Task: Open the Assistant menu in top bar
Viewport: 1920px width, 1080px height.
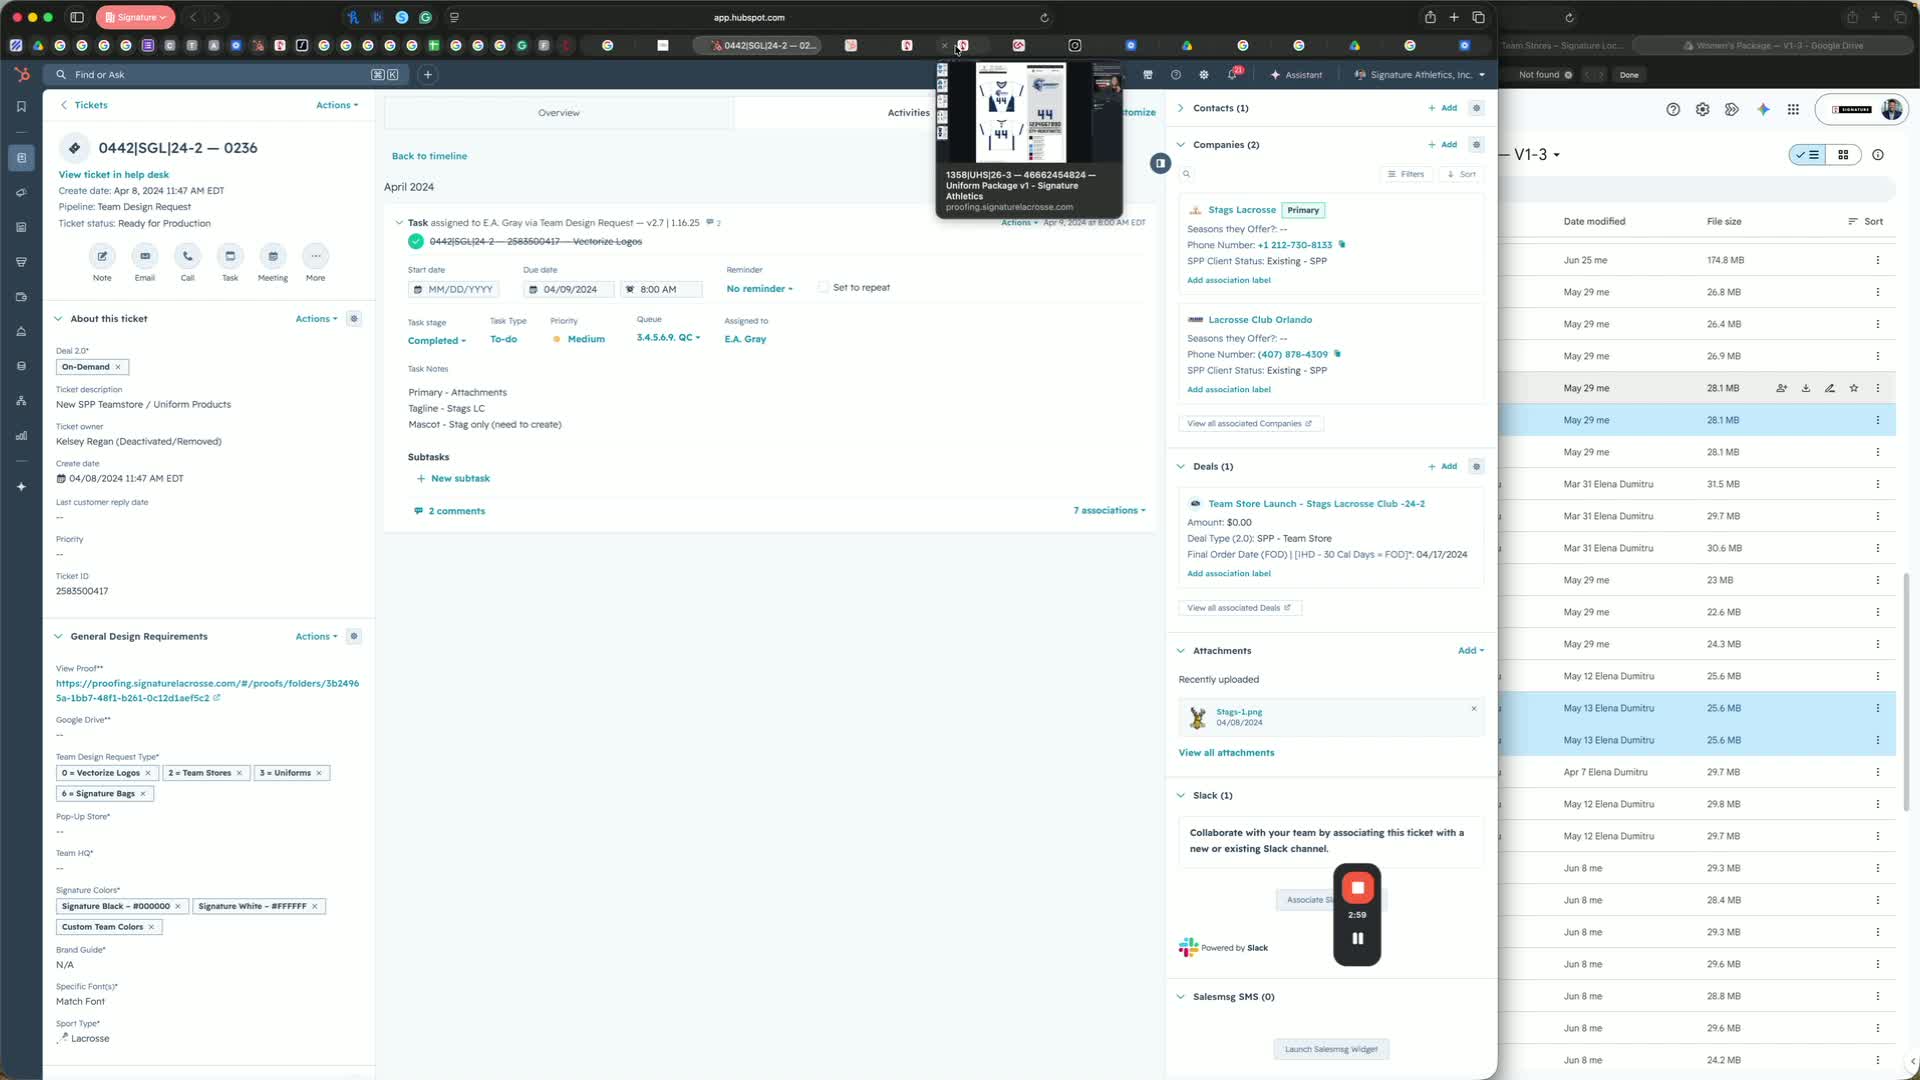Action: click(x=1296, y=75)
